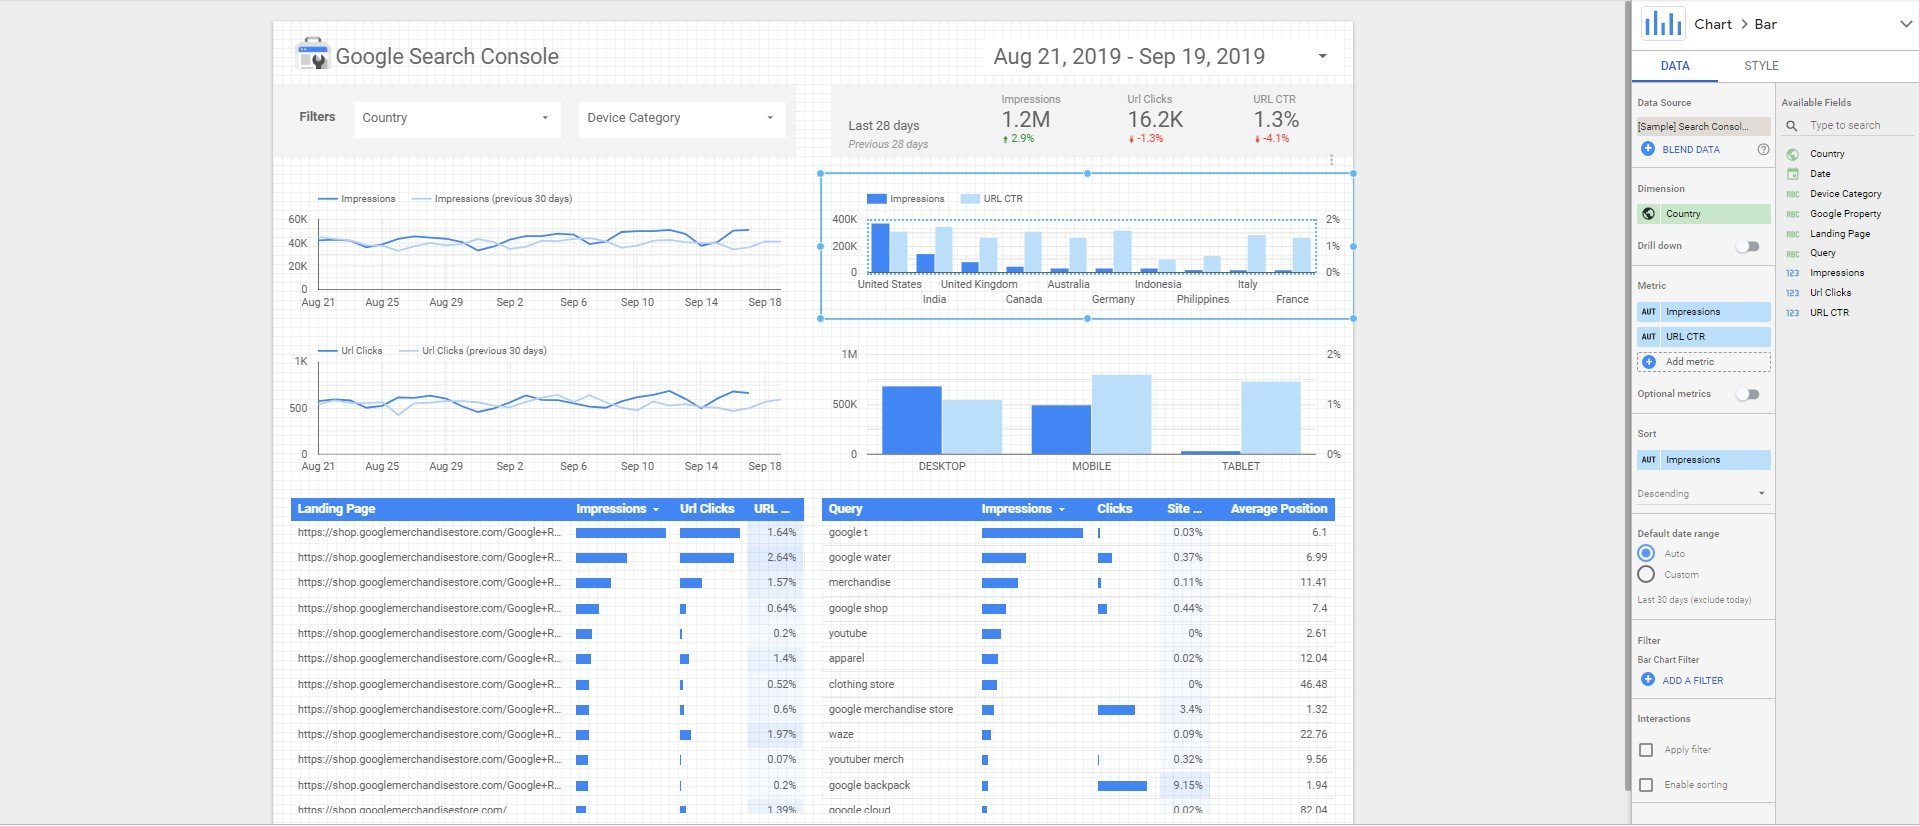Click the Query column header

(845, 509)
